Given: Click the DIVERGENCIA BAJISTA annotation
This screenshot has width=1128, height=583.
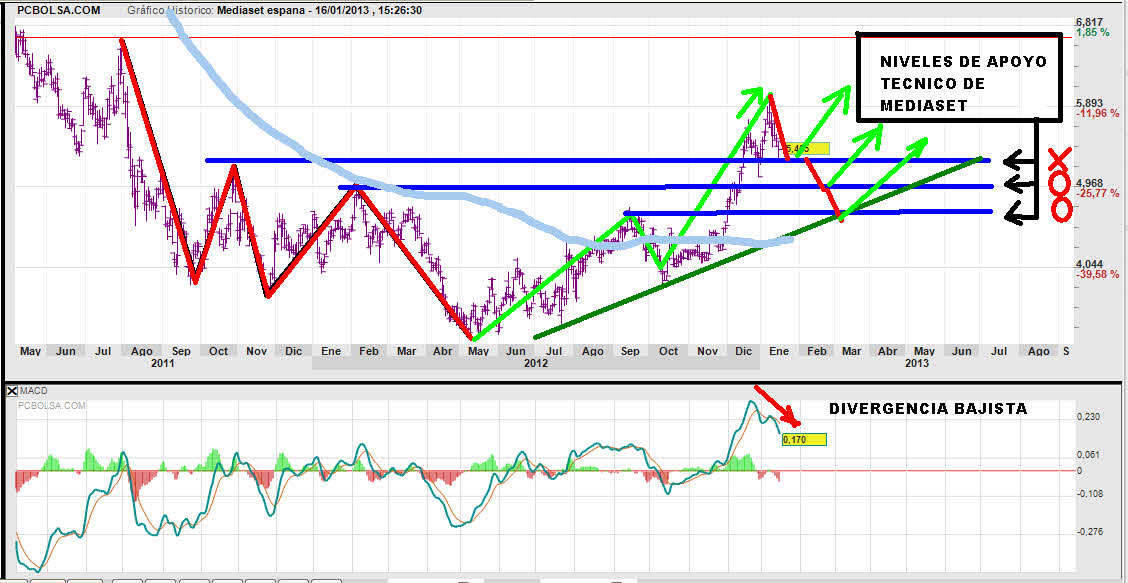Looking at the screenshot, I should click(x=928, y=410).
